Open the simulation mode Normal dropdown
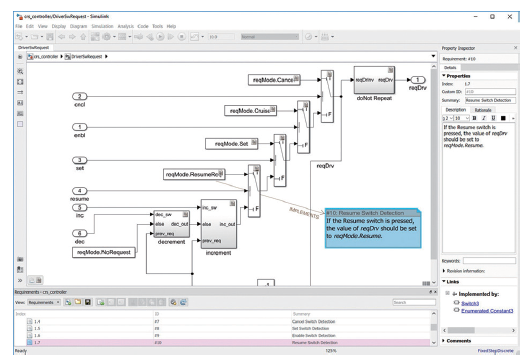Image resolution: width=525 pixels, height=361 pixels. click(270, 37)
